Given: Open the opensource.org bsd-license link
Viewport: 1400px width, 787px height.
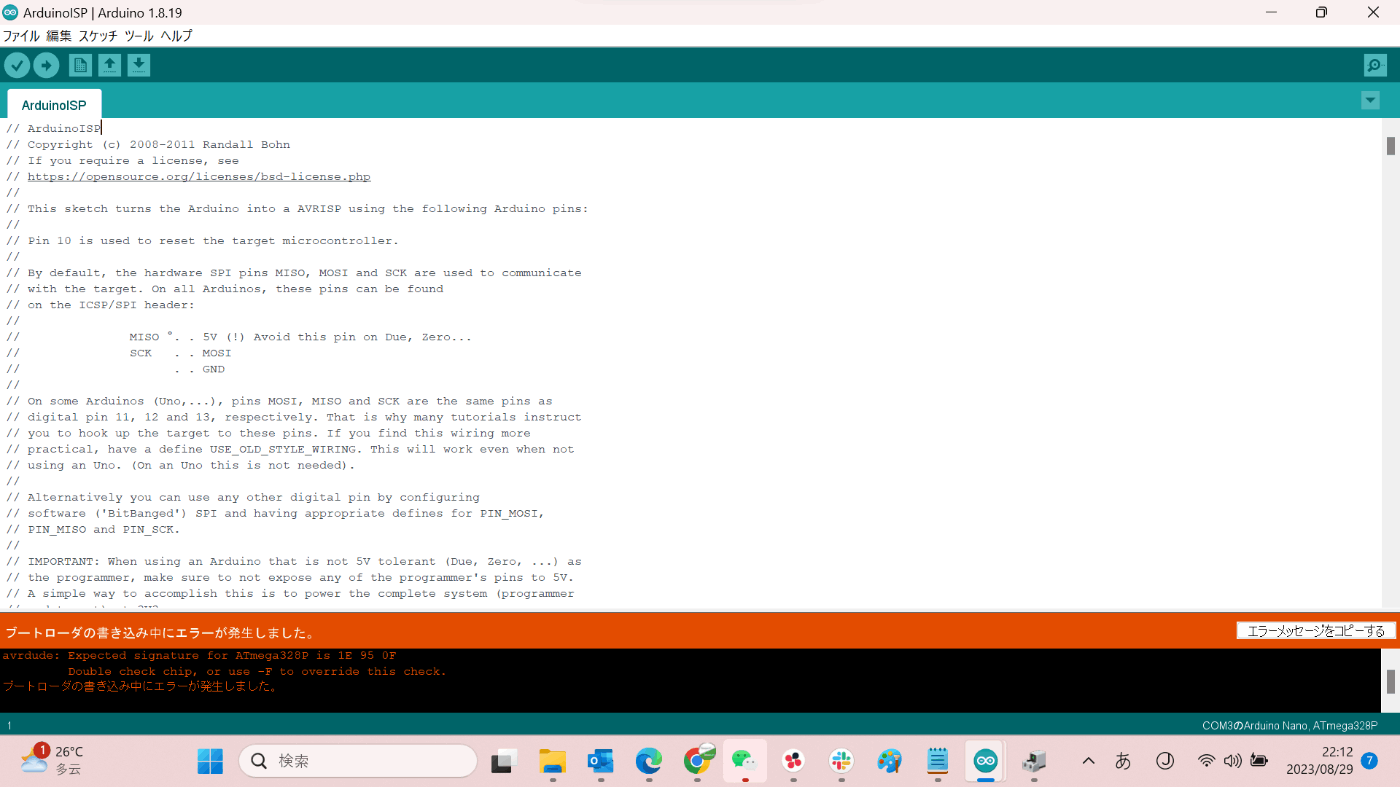Looking at the screenshot, I should tap(199, 177).
